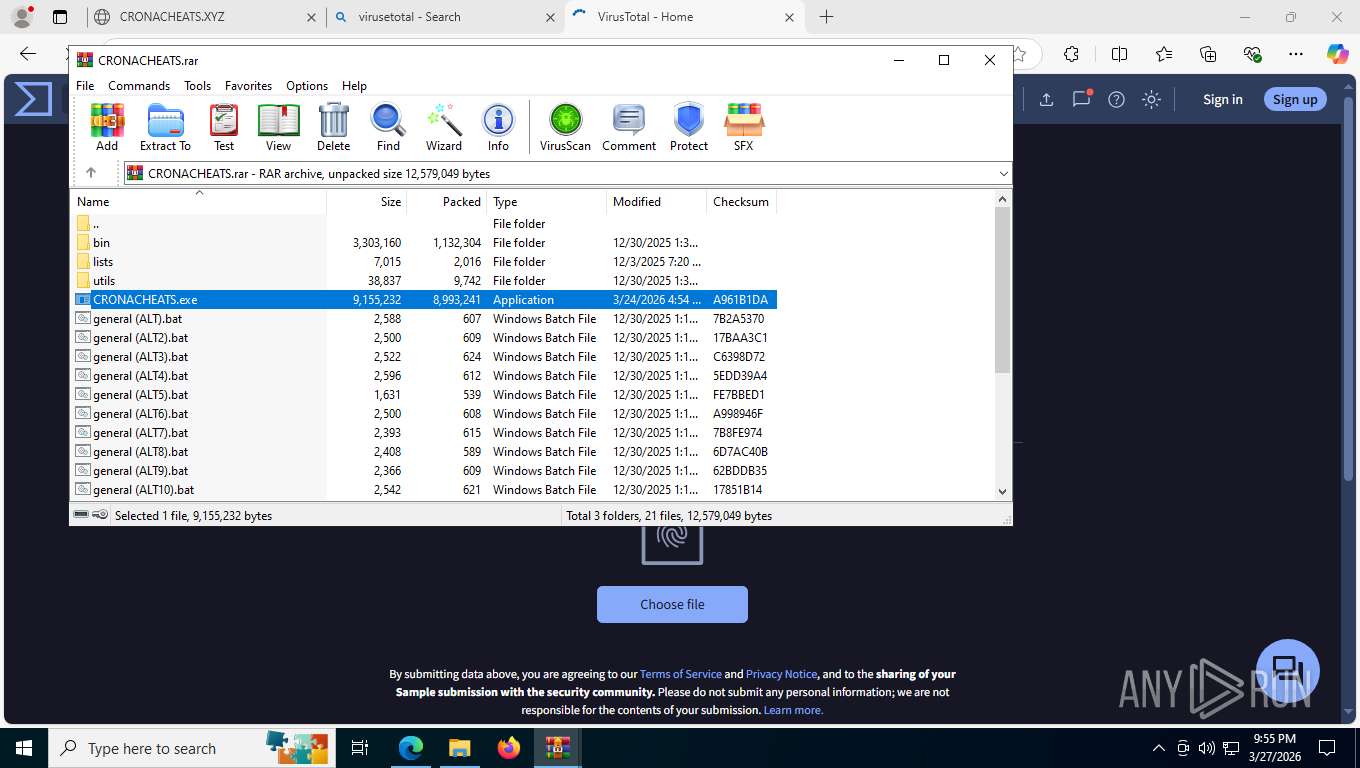Screen dimensions: 1360x768
Task: Select the lists folder
Action: 103,262
